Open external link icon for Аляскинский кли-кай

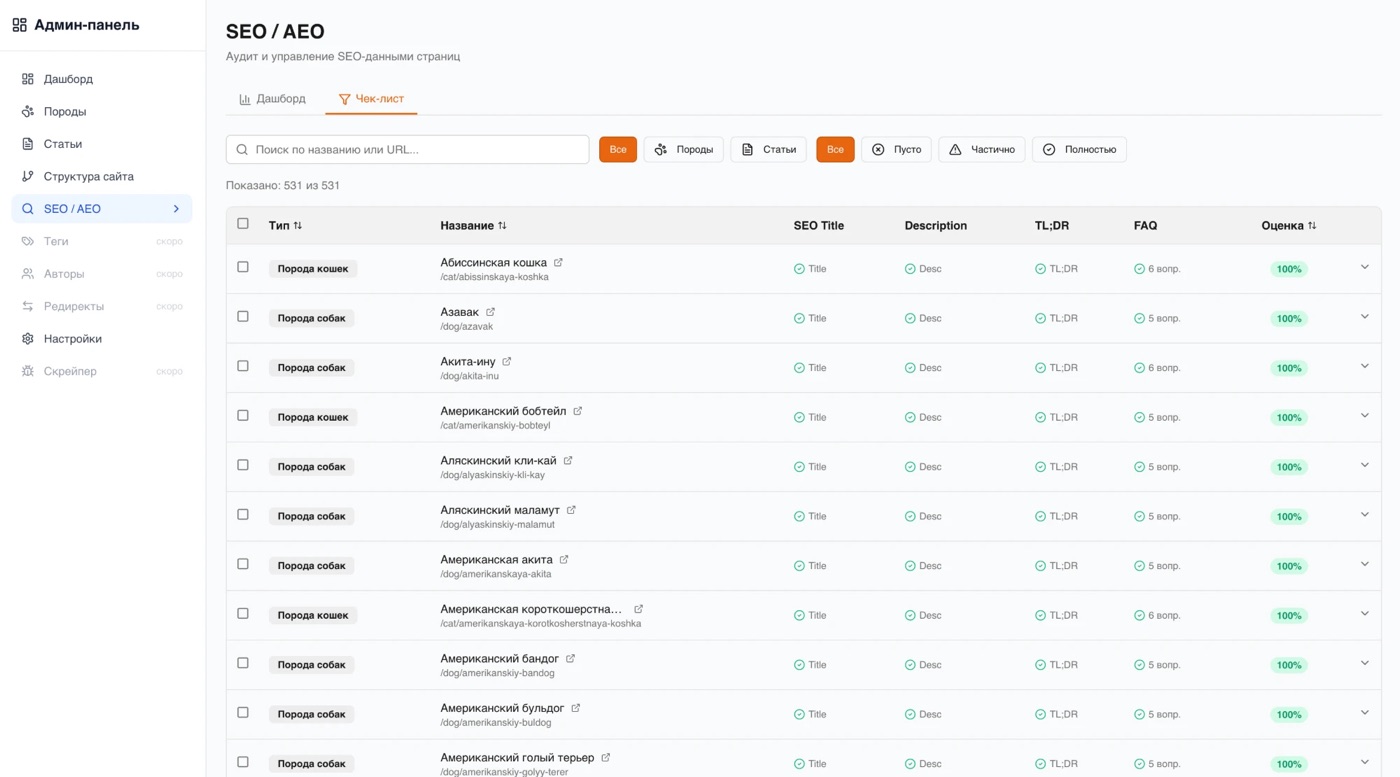pos(568,461)
